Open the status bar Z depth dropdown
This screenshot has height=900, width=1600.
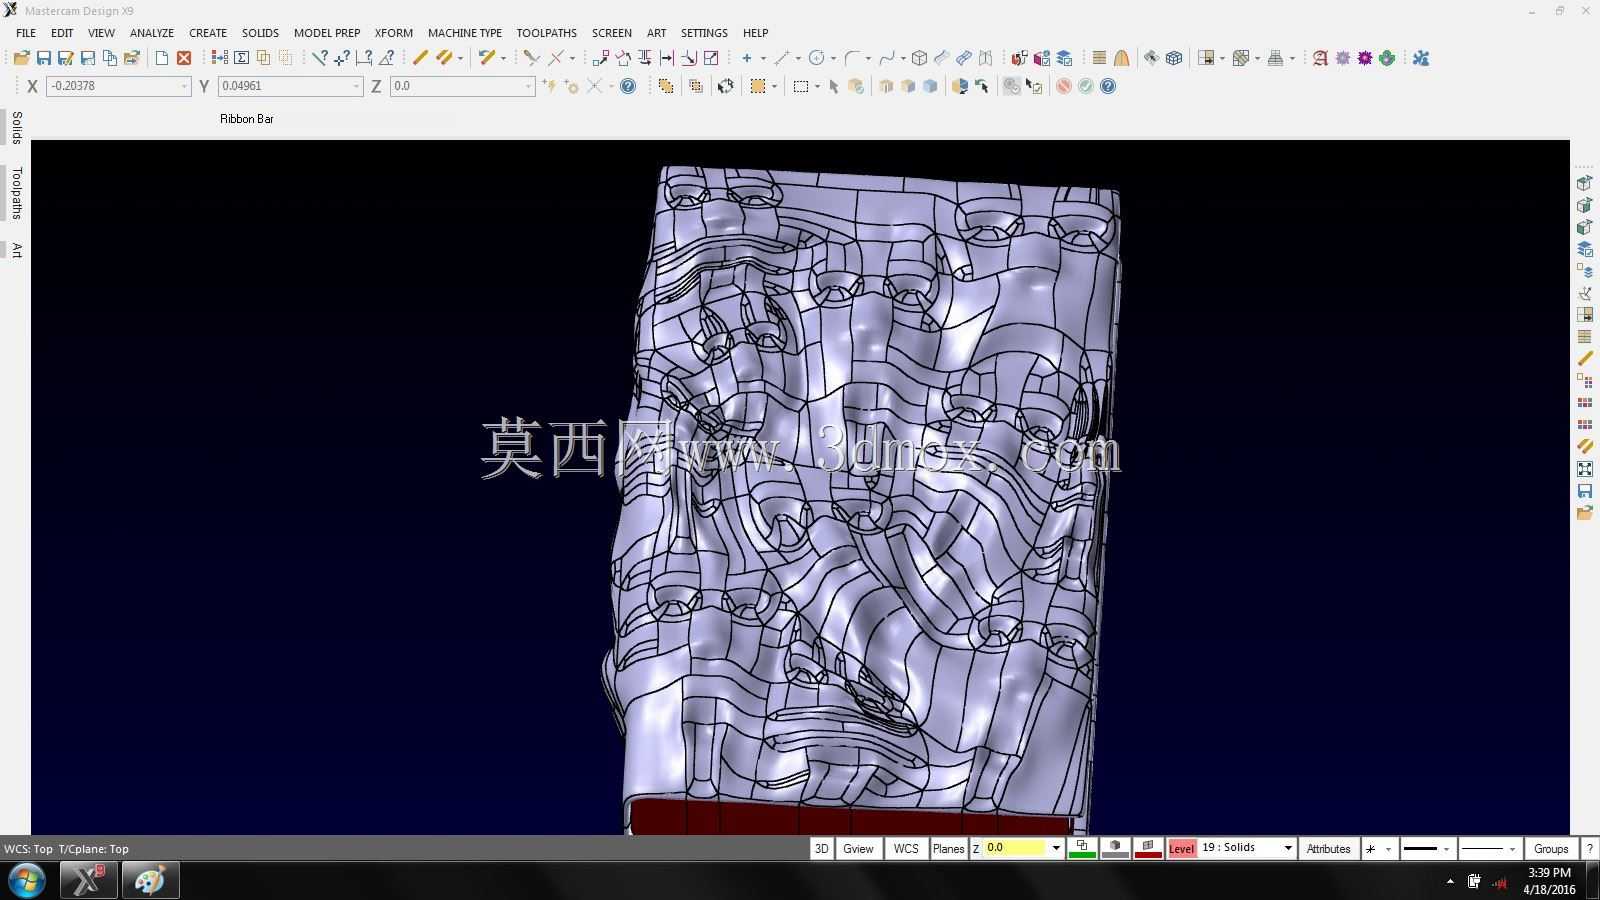(1056, 848)
